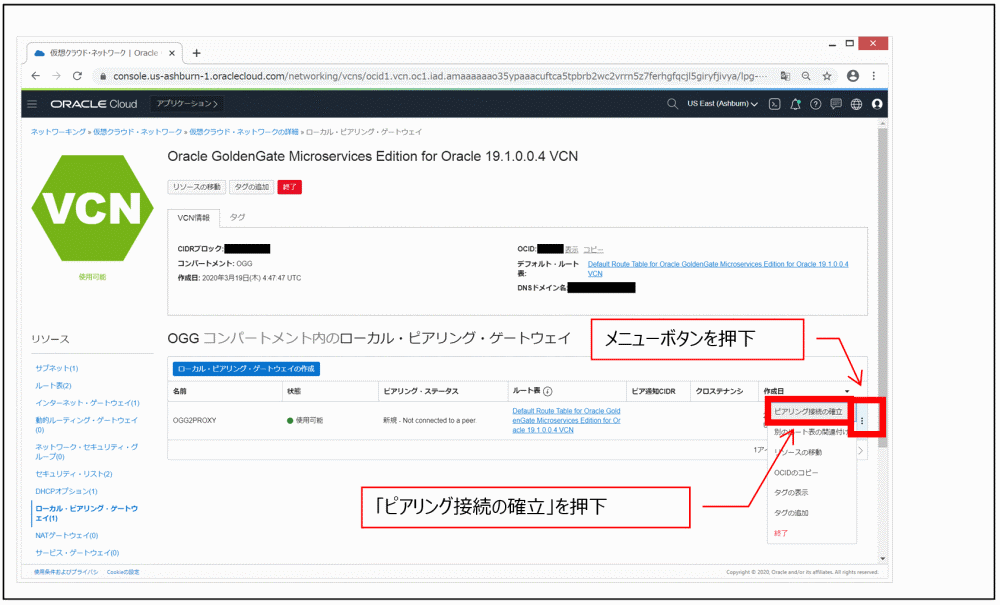Screen dimensions: 1000x605
Task: Switch to the VCN情報 tab
Action: coord(193,218)
